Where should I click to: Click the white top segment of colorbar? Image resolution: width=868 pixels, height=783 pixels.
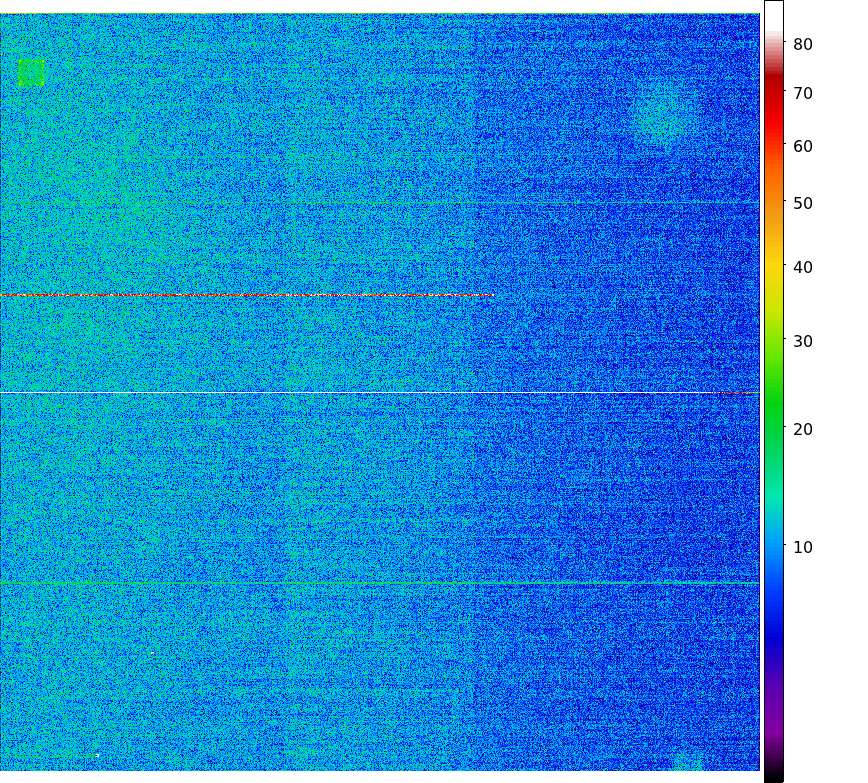[773, 15]
